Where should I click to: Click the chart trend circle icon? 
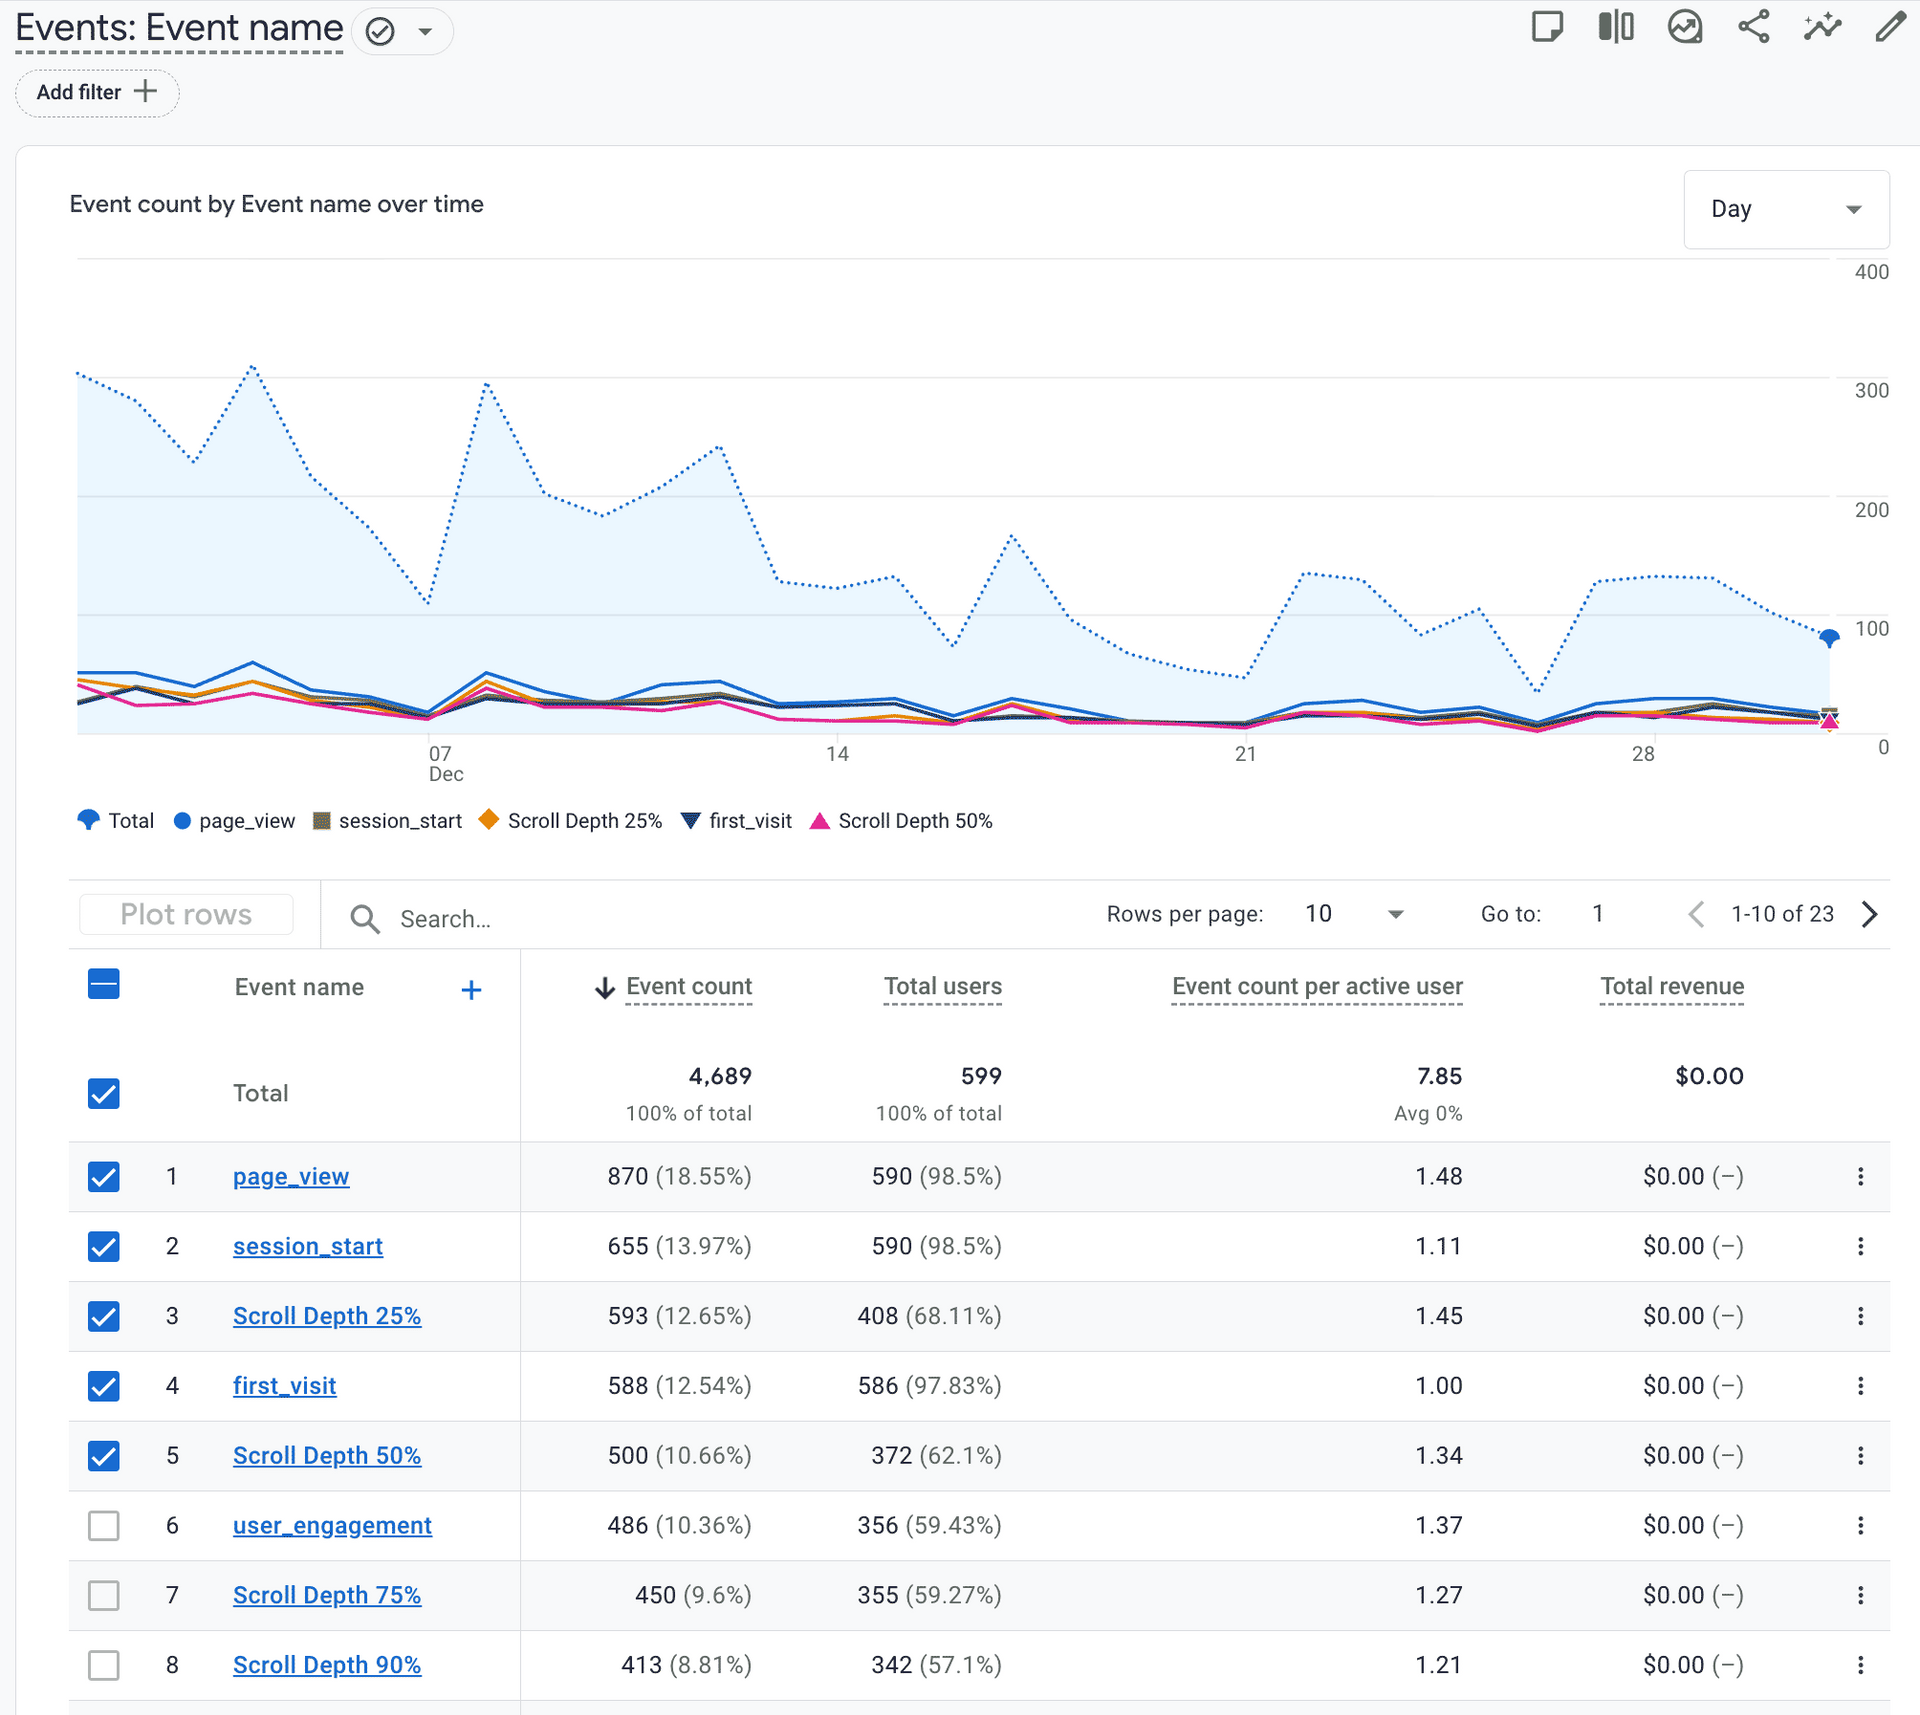(1684, 27)
